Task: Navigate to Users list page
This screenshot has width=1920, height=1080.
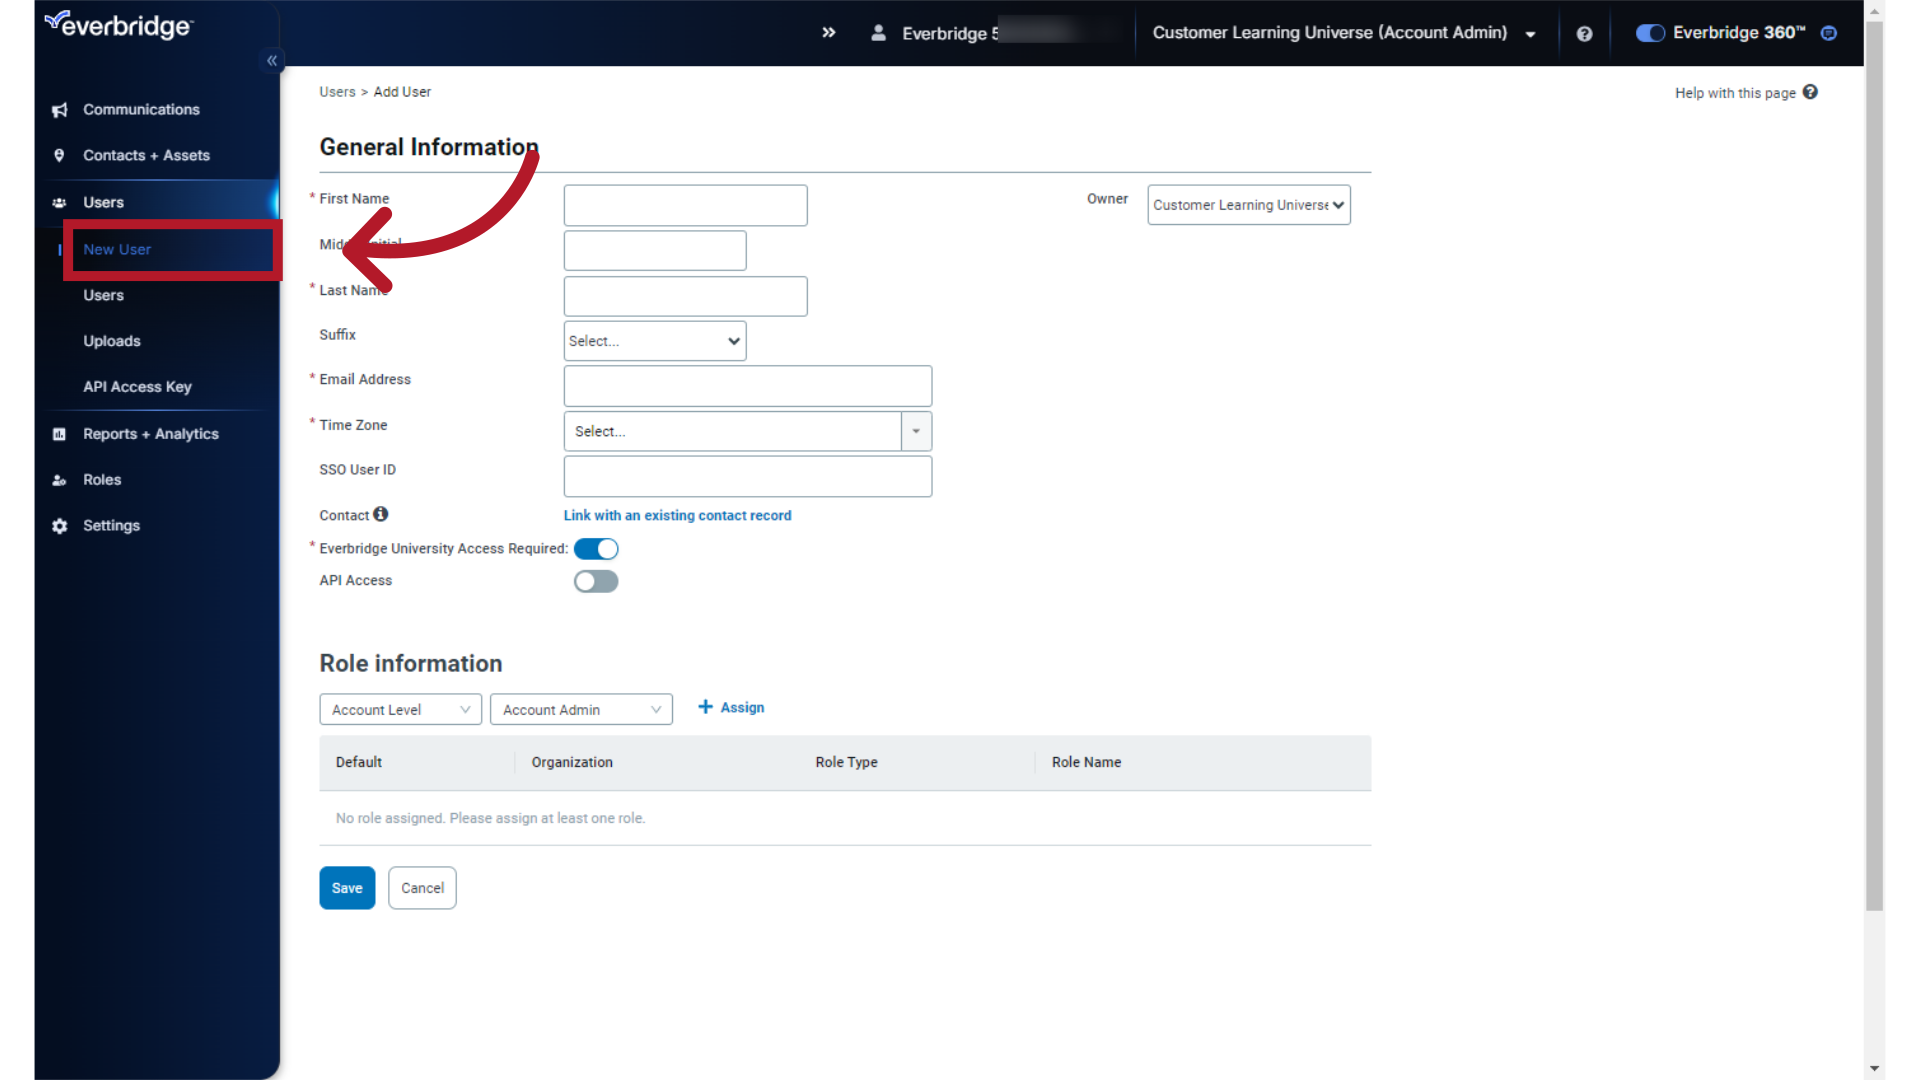Action: (104, 294)
